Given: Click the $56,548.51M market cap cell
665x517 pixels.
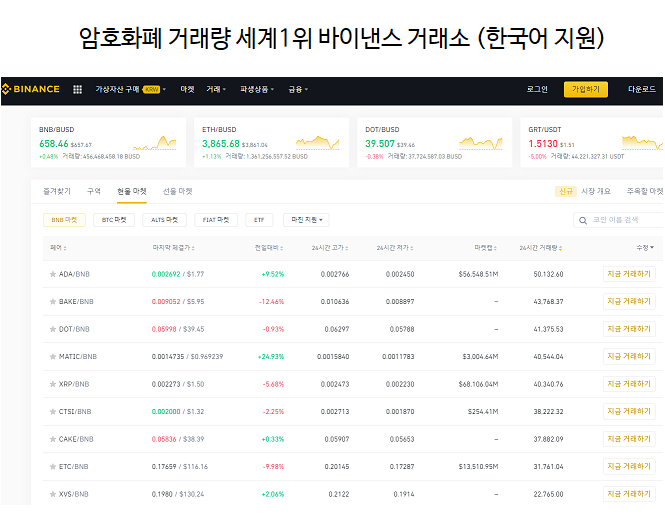Looking at the screenshot, I should (478, 274).
